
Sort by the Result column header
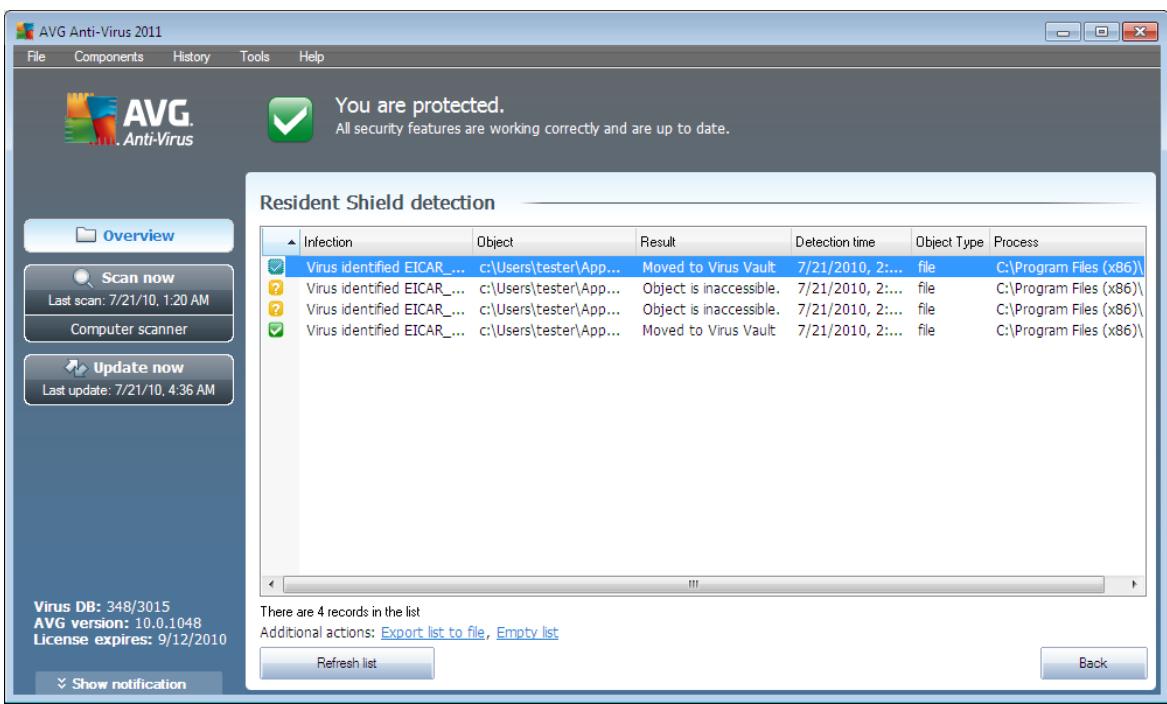pos(713,242)
